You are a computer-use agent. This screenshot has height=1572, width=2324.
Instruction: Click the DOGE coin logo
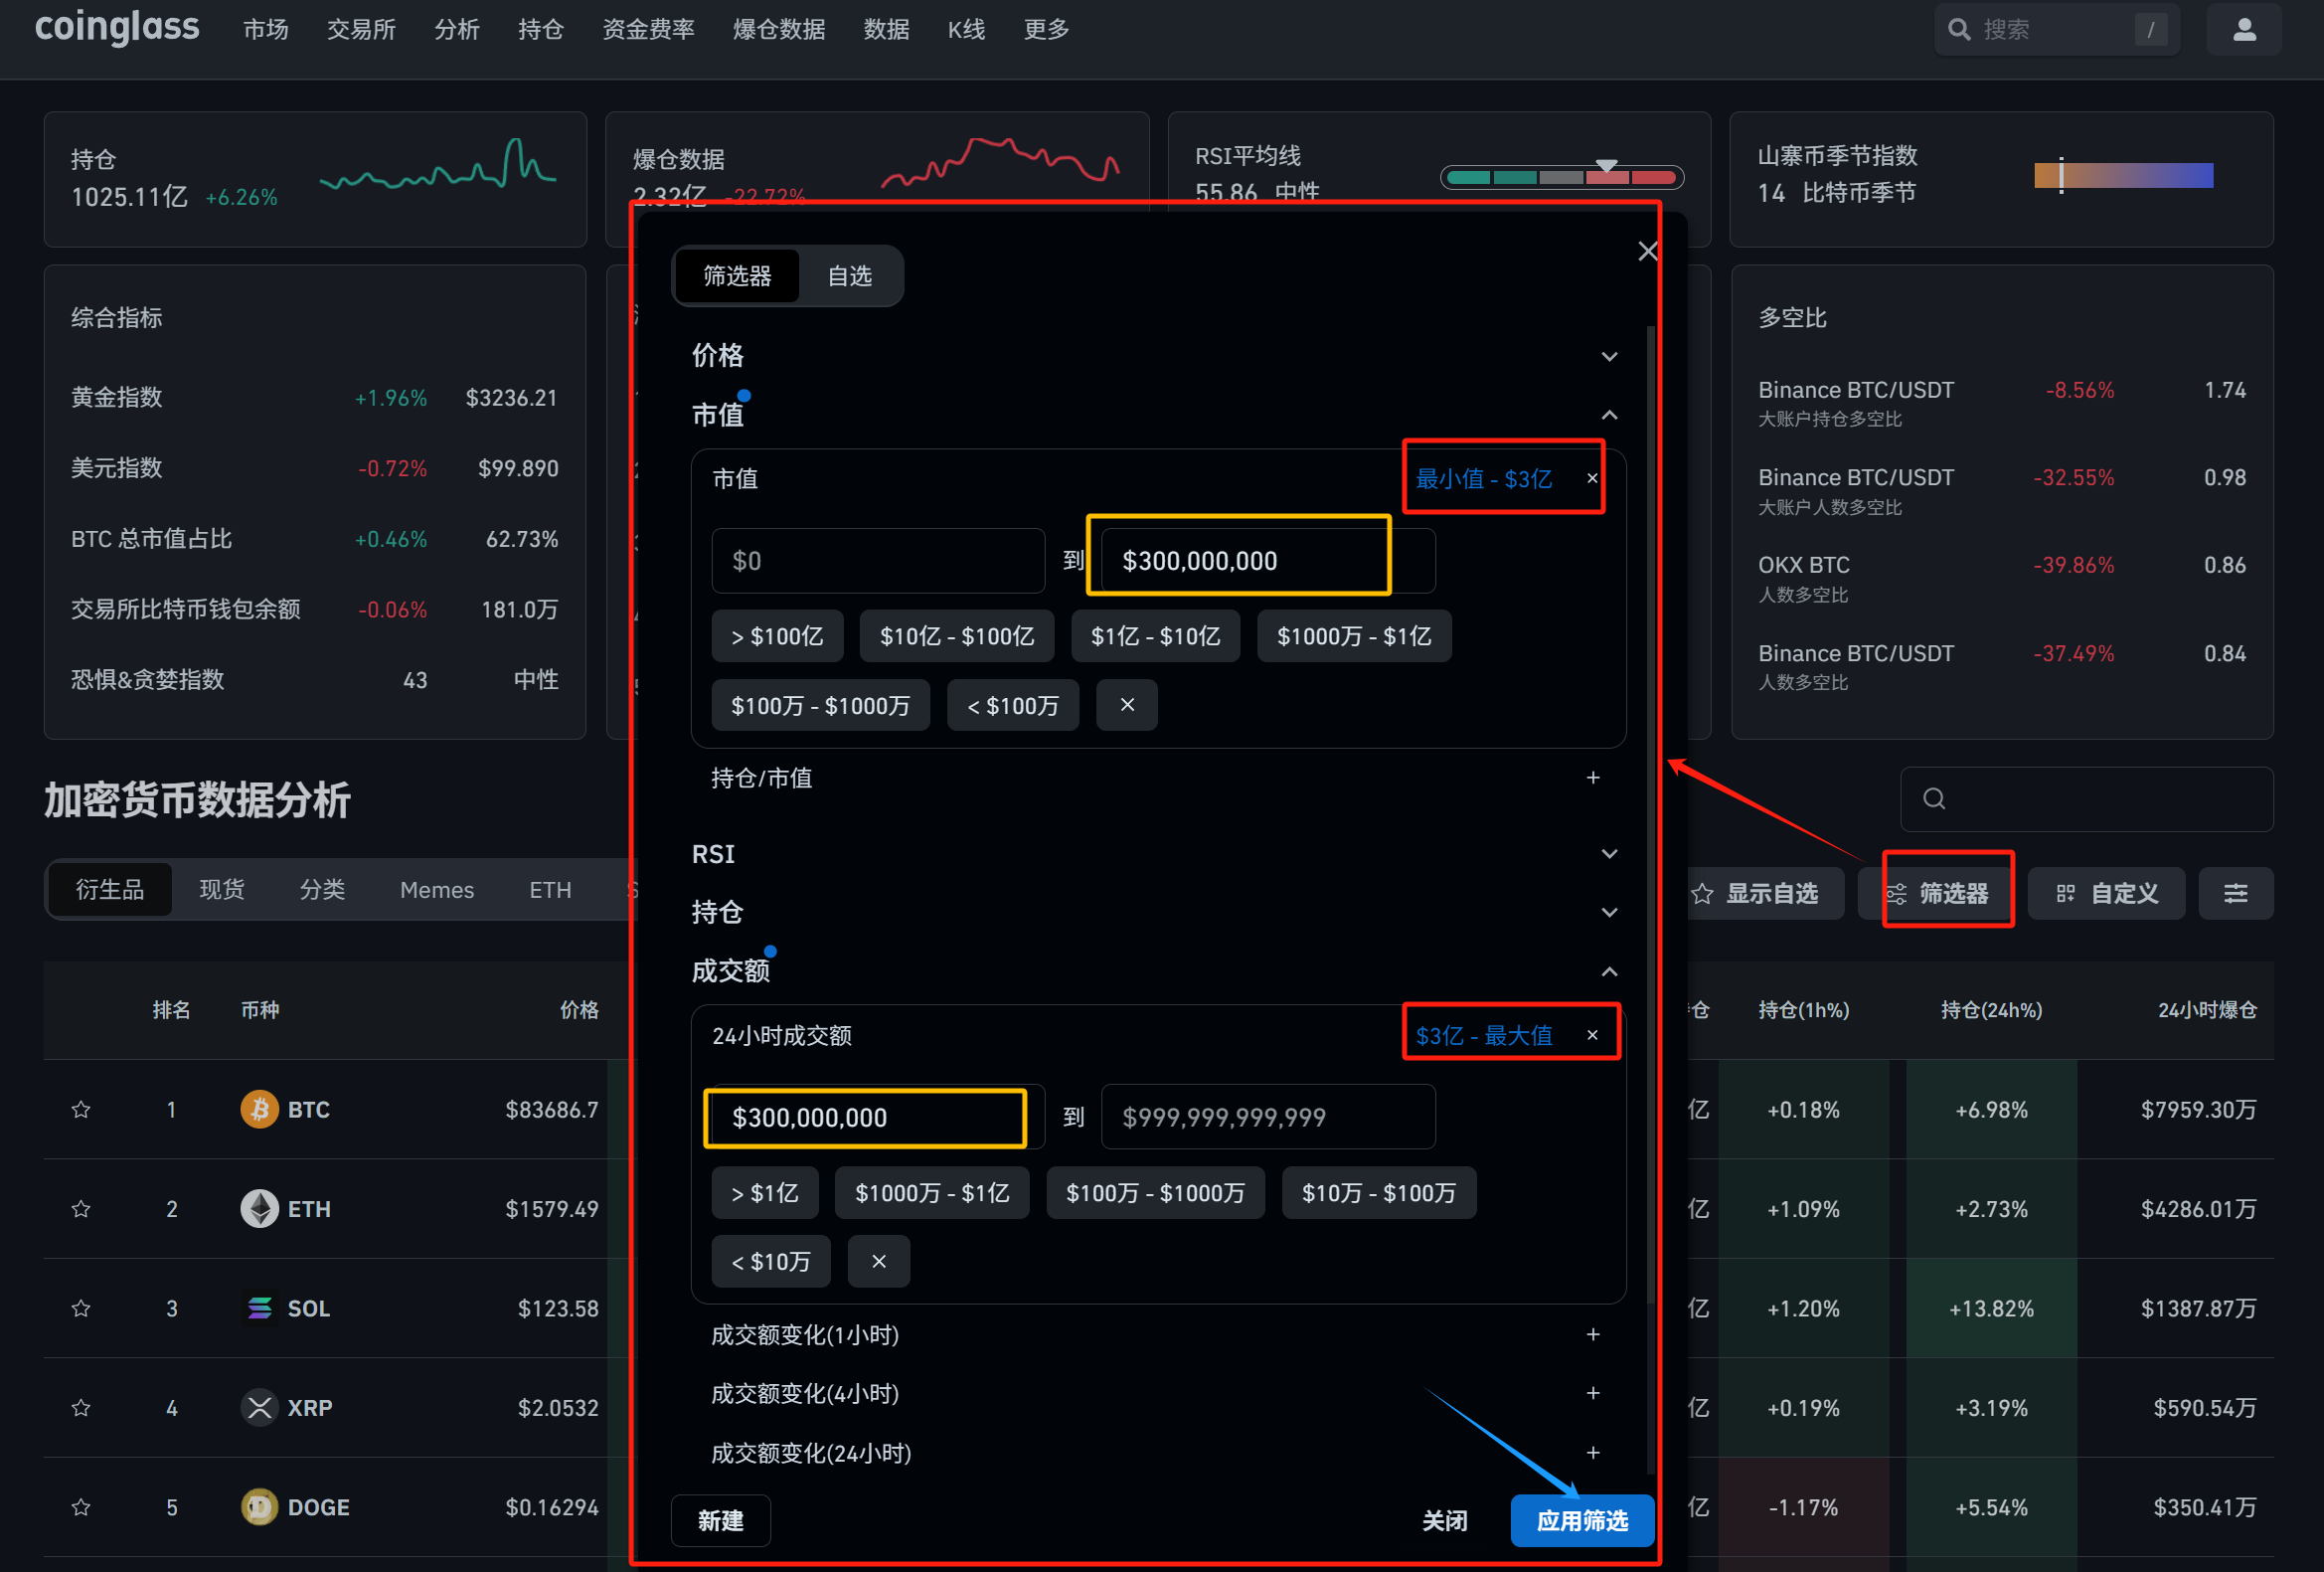click(259, 1506)
